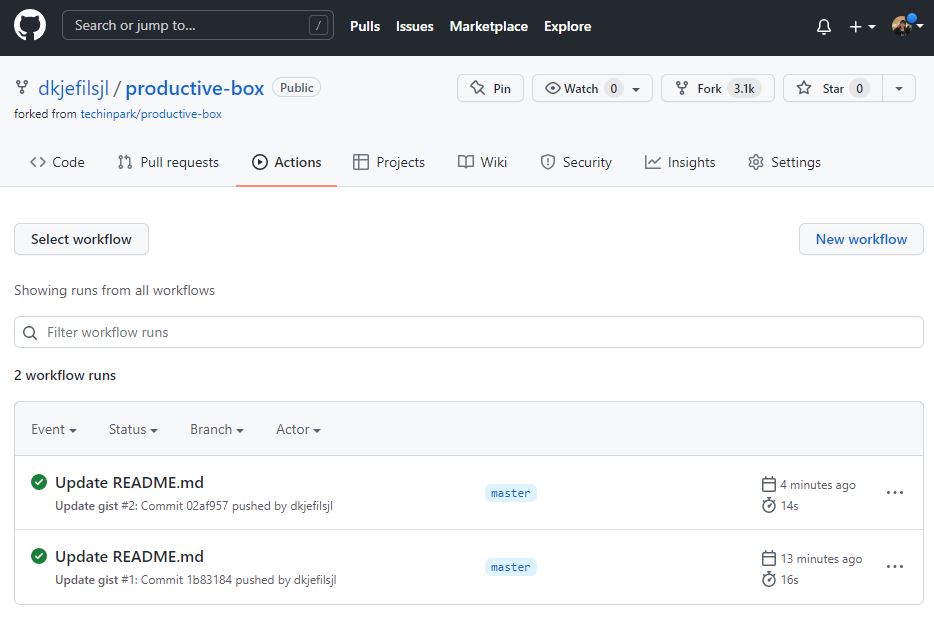Click stopwatch icon beside 16s
The height and width of the screenshot is (641, 934).
pyautogui.click(x=768, y=579)
